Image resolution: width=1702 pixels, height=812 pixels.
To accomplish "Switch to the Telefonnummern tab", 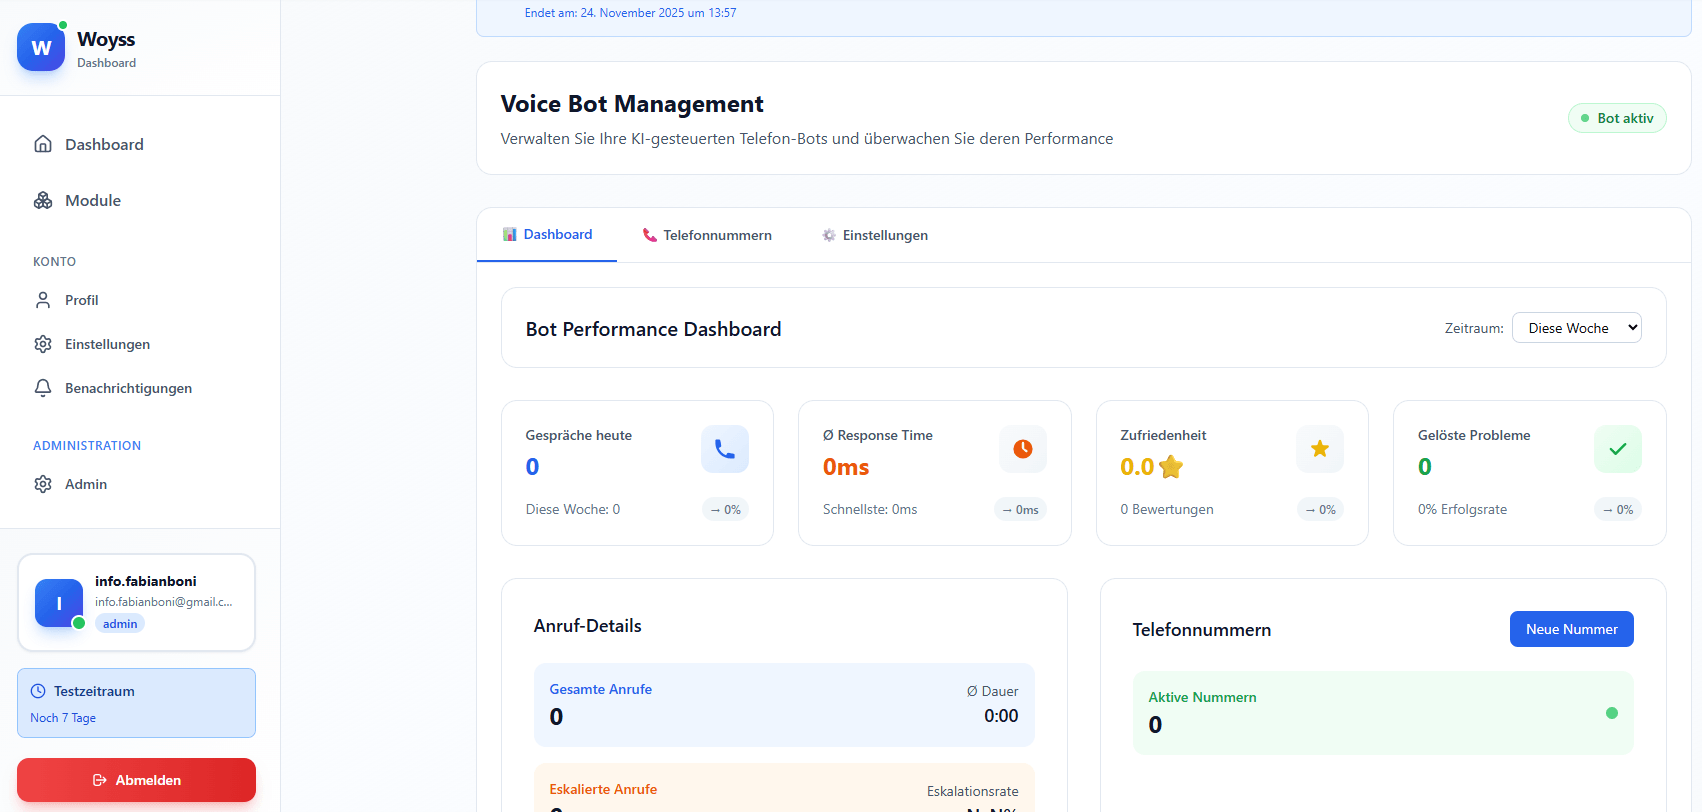I will [707, 235].
